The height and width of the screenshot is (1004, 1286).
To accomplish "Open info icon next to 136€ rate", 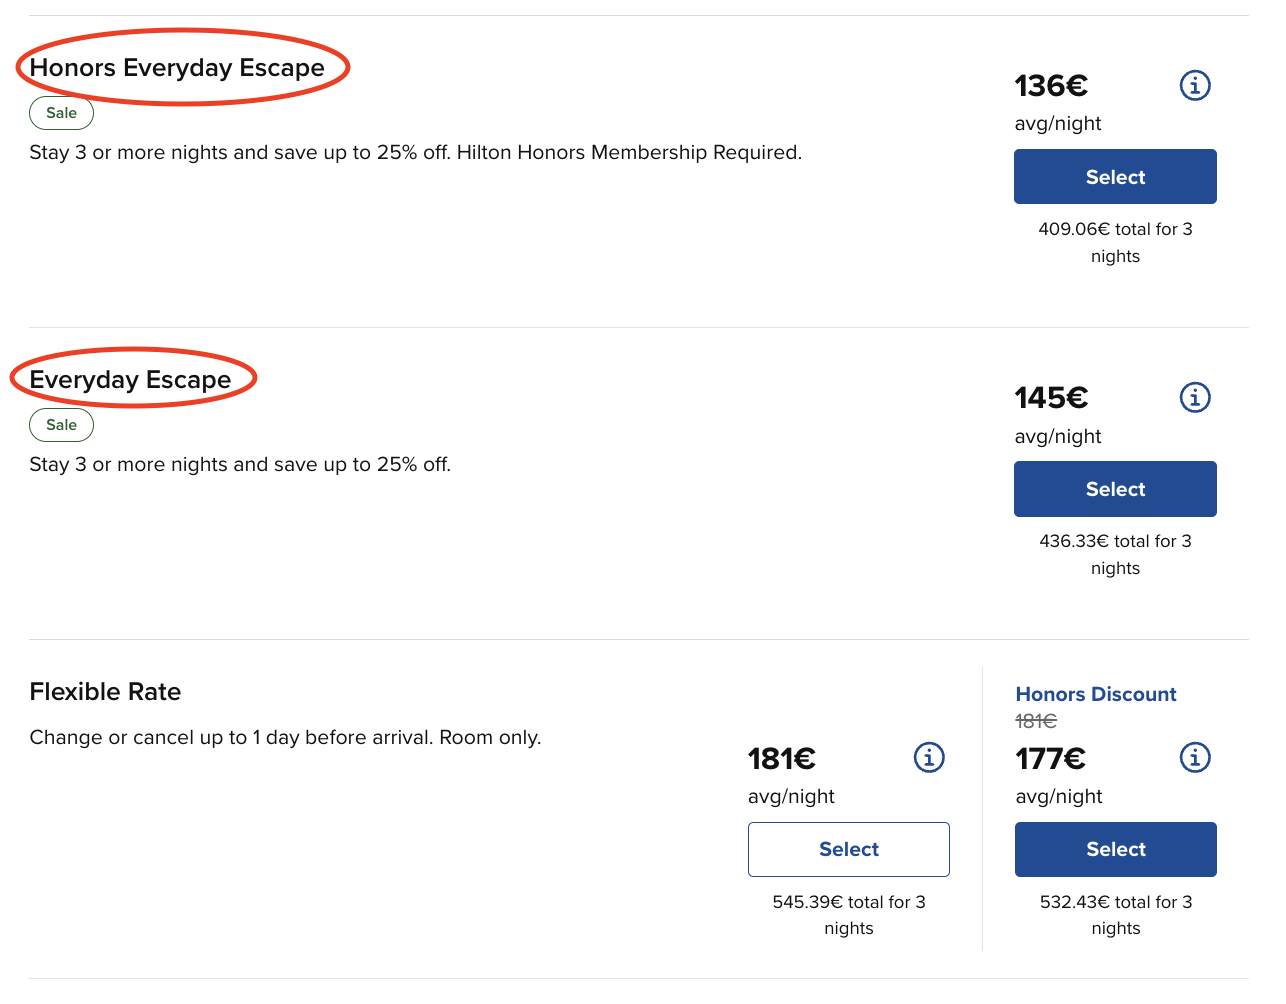I will pos(1195,86).
